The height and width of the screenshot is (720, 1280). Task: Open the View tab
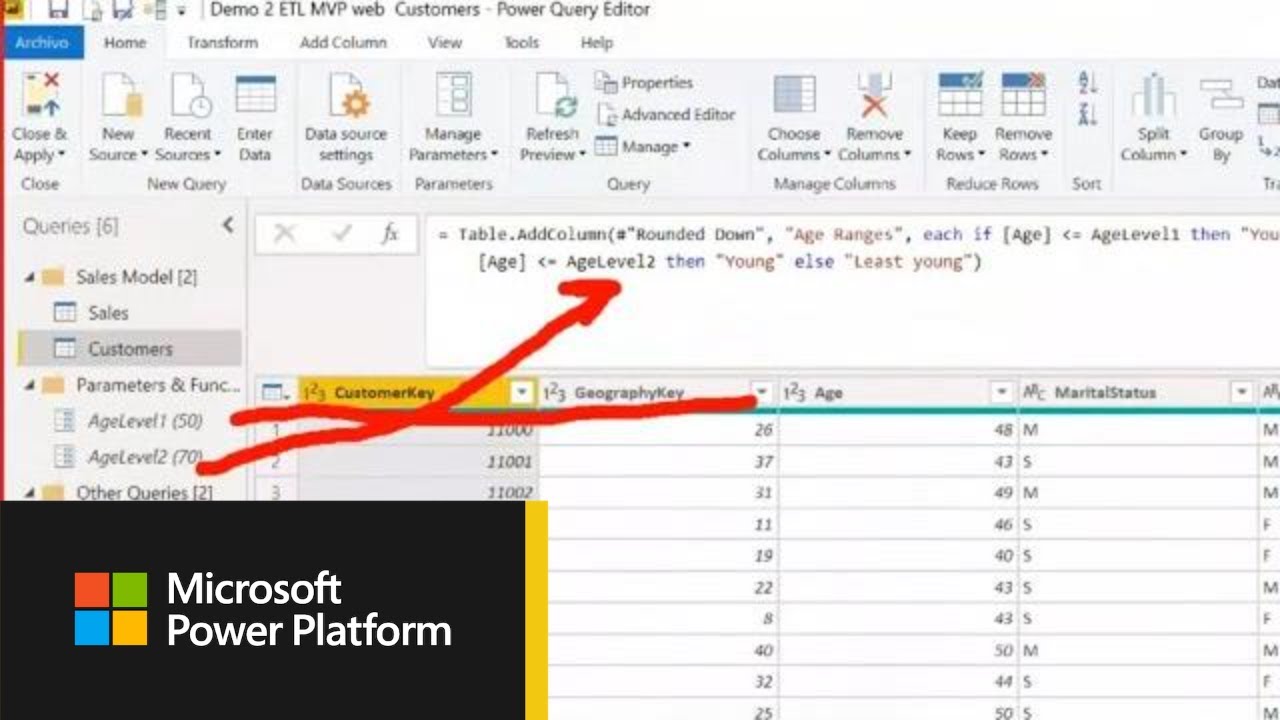tap(445, 43)
